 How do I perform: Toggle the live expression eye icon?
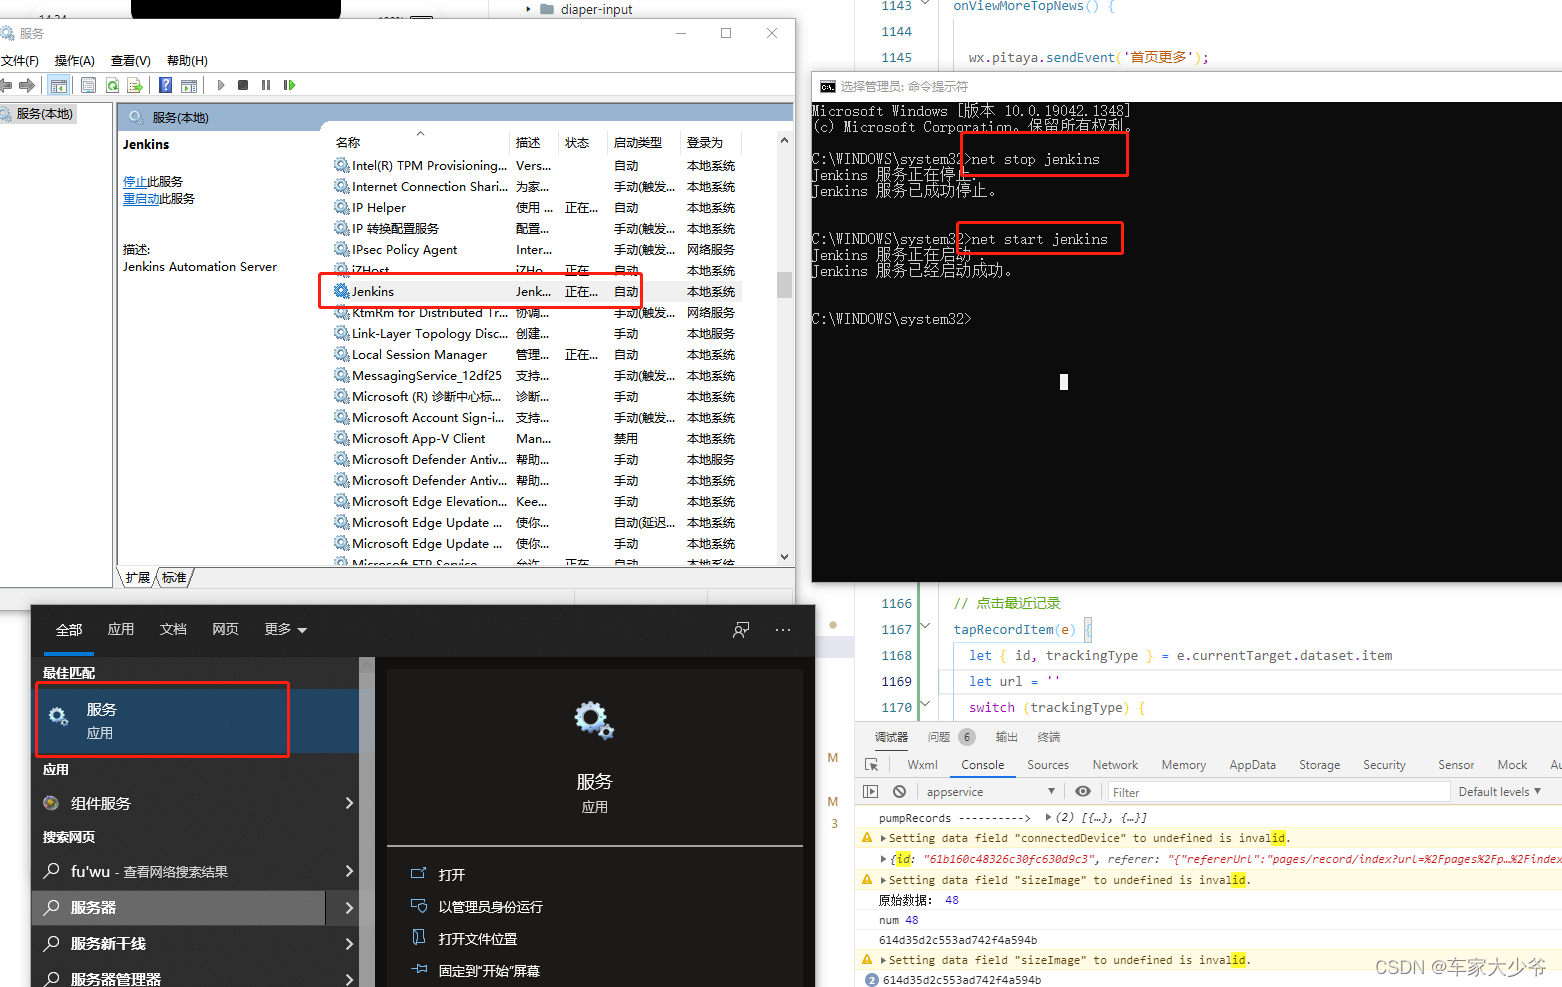point(1083,792)
